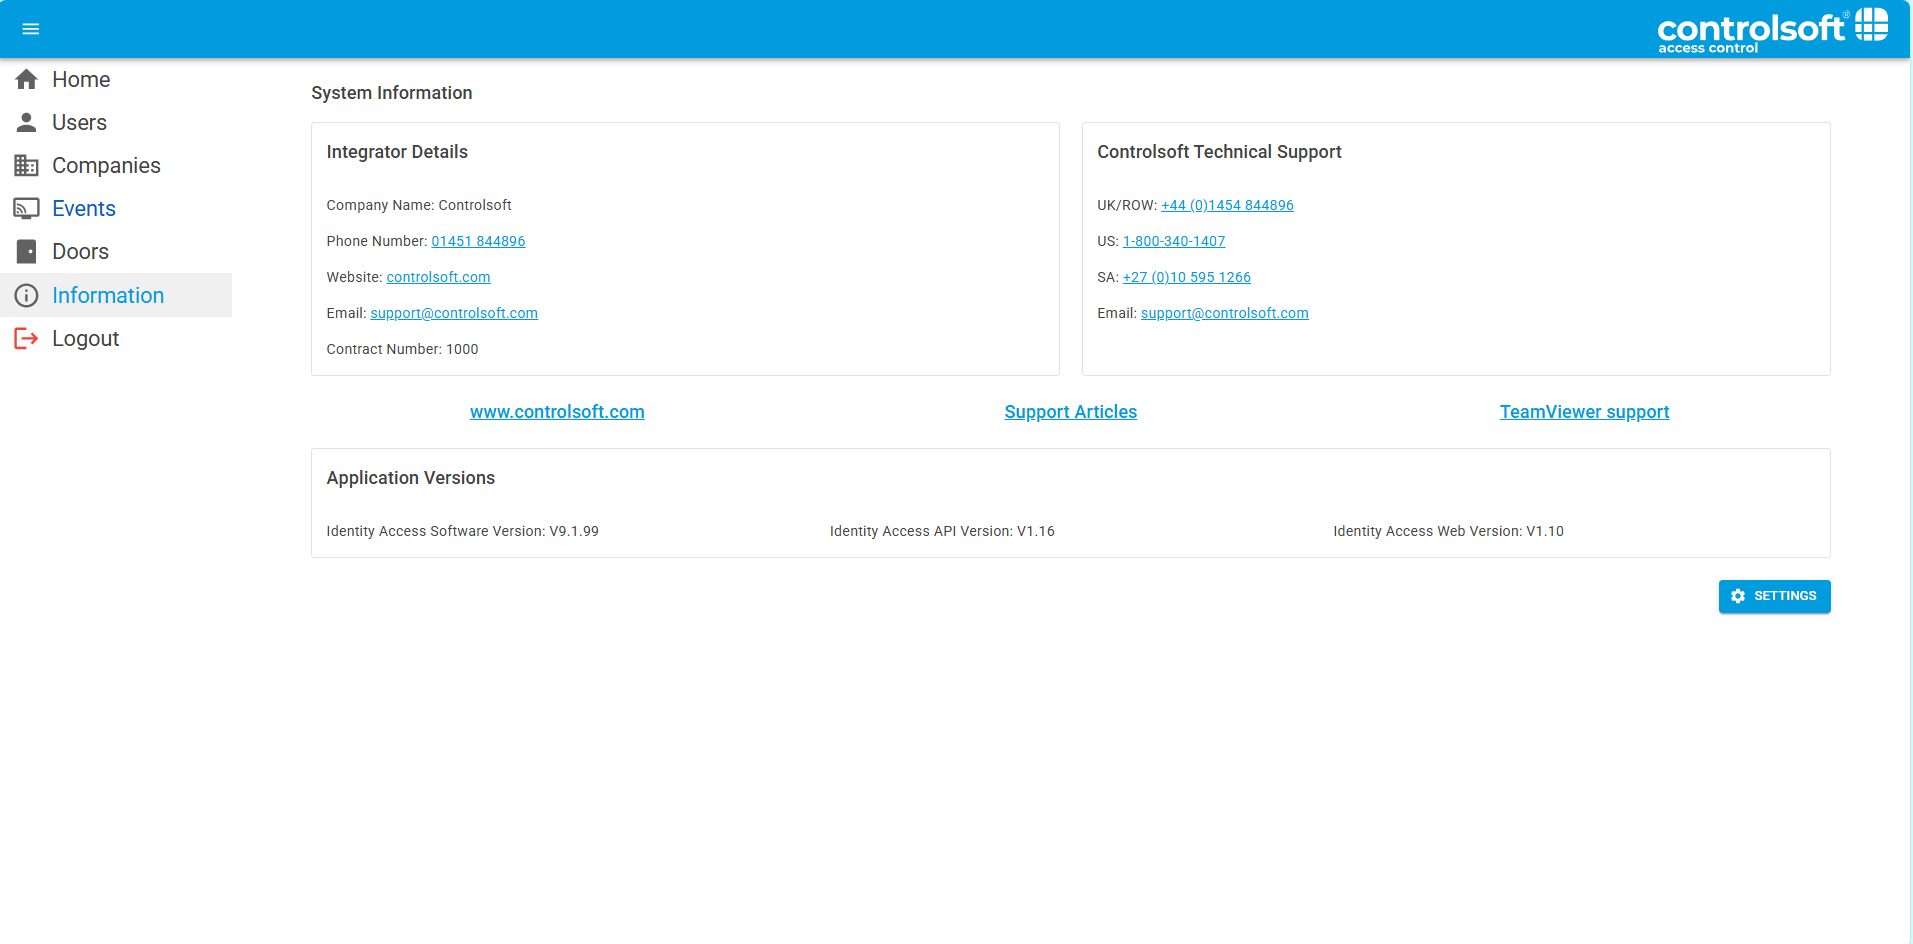This screenshot has height=944, width=1913.
Task: Click the Companies building icon
Action: point(27,165)
